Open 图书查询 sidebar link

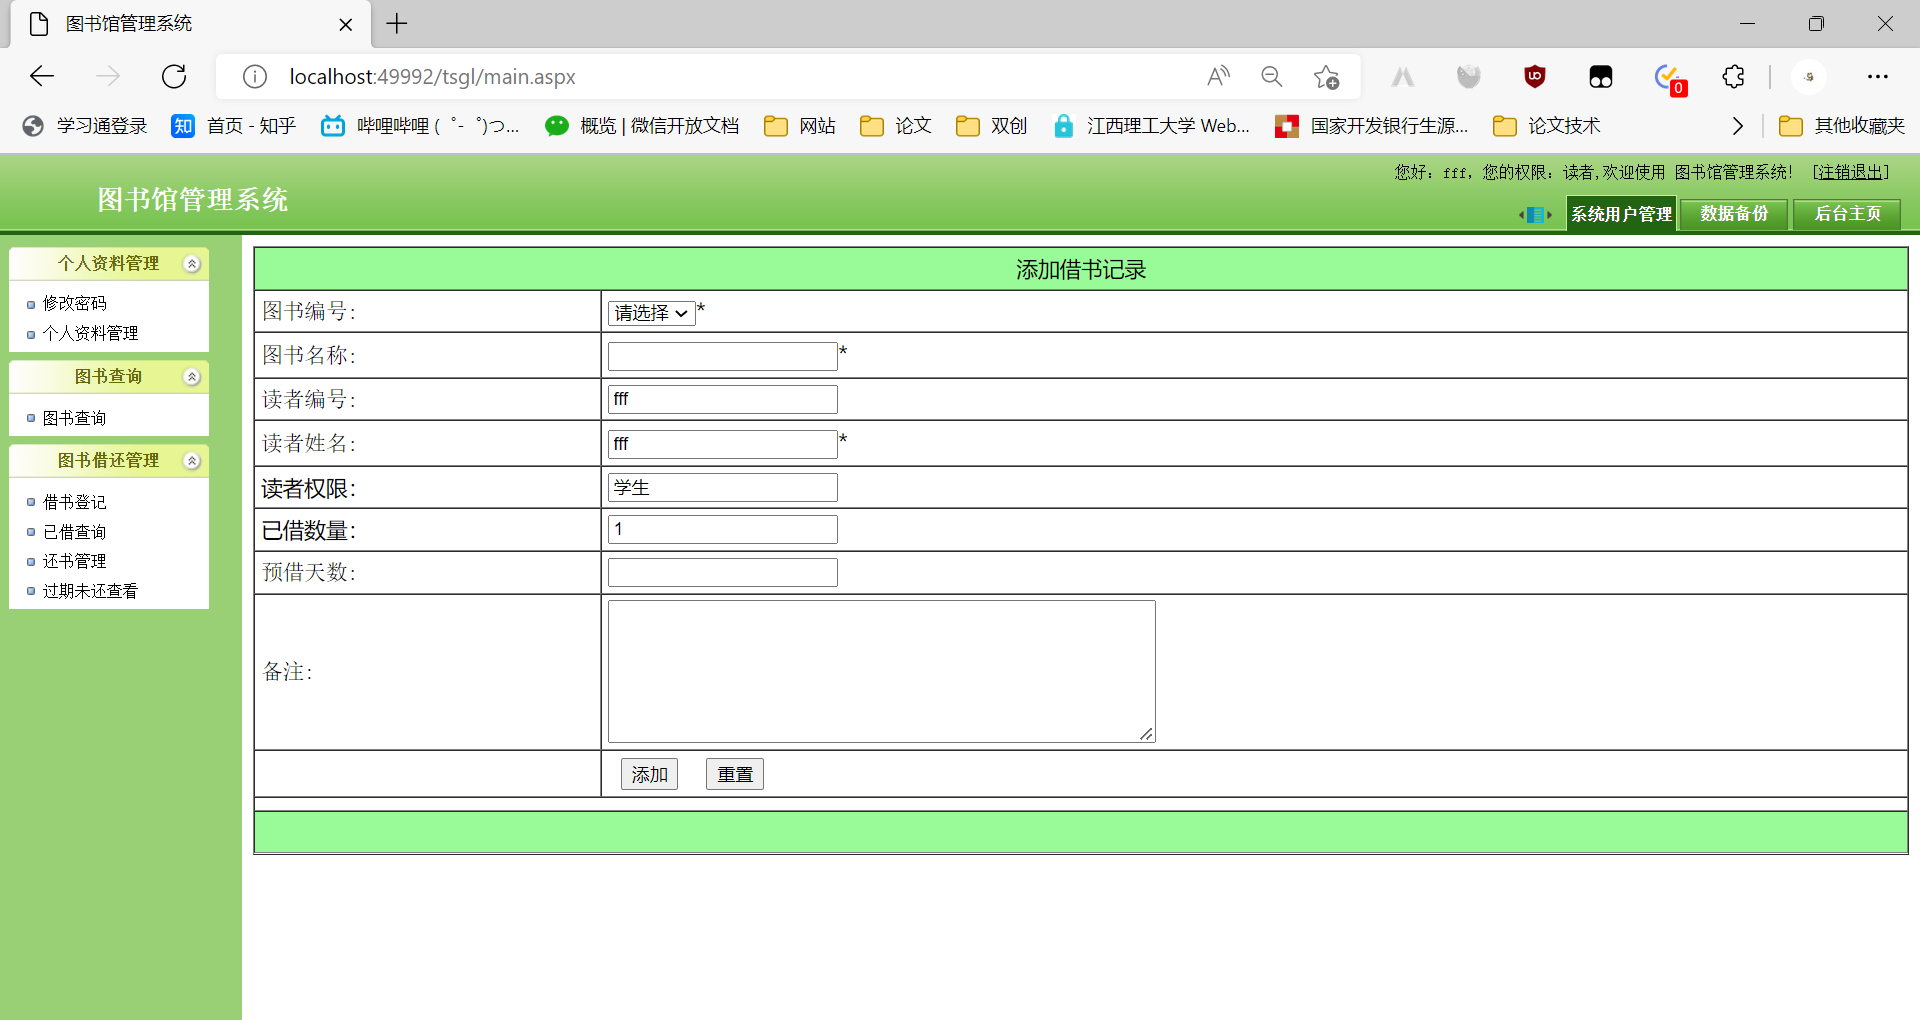coord(74,418)
